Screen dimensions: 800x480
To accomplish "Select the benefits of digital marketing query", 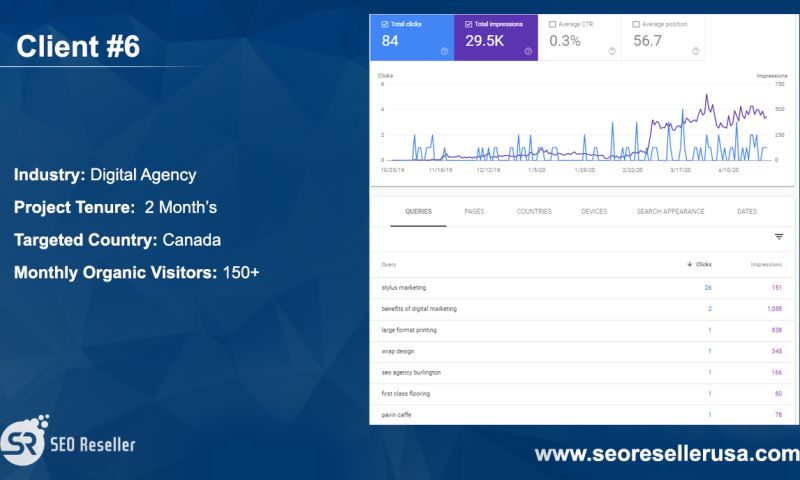I will tap(420, 309).
